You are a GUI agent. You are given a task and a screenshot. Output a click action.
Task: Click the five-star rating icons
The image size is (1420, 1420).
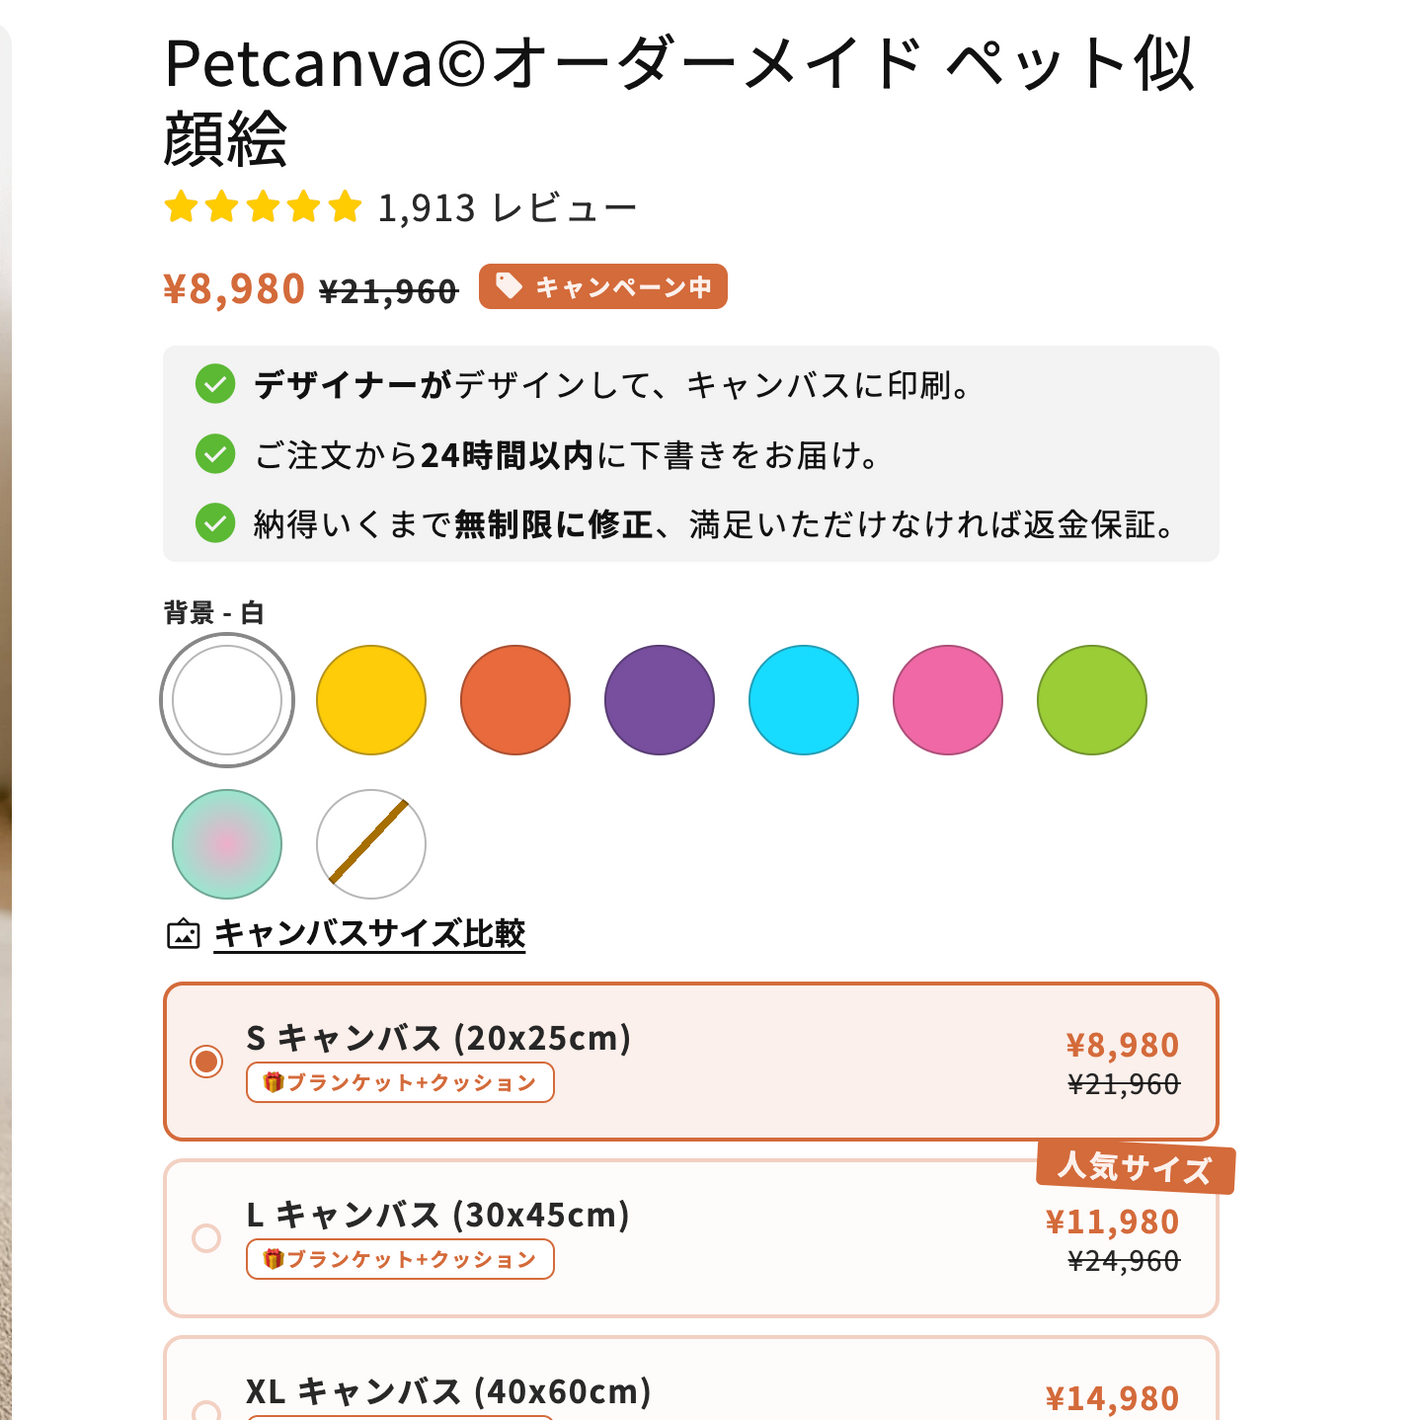pos(263,207)
